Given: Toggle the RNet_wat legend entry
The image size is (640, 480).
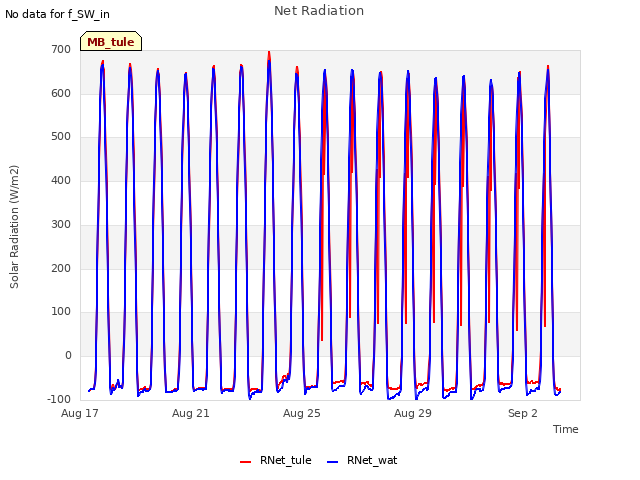Looking at the screenshot, I should (x=362, y=460).
